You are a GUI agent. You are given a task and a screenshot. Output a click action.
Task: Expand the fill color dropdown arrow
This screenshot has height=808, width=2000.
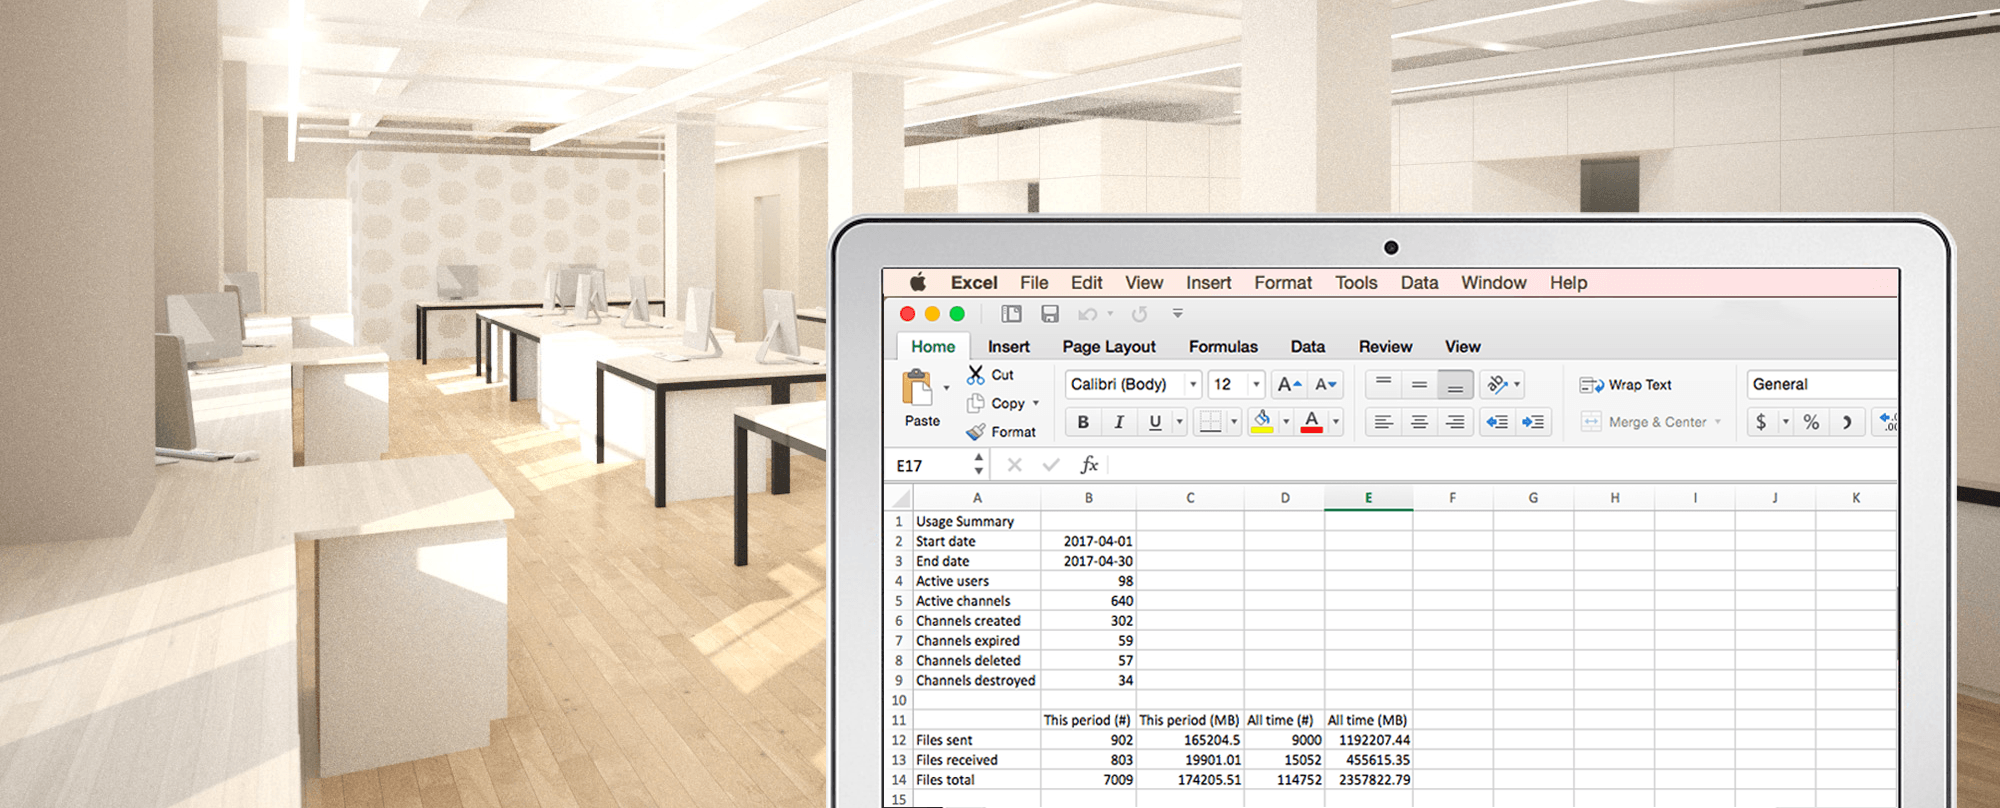point(1286,422)
